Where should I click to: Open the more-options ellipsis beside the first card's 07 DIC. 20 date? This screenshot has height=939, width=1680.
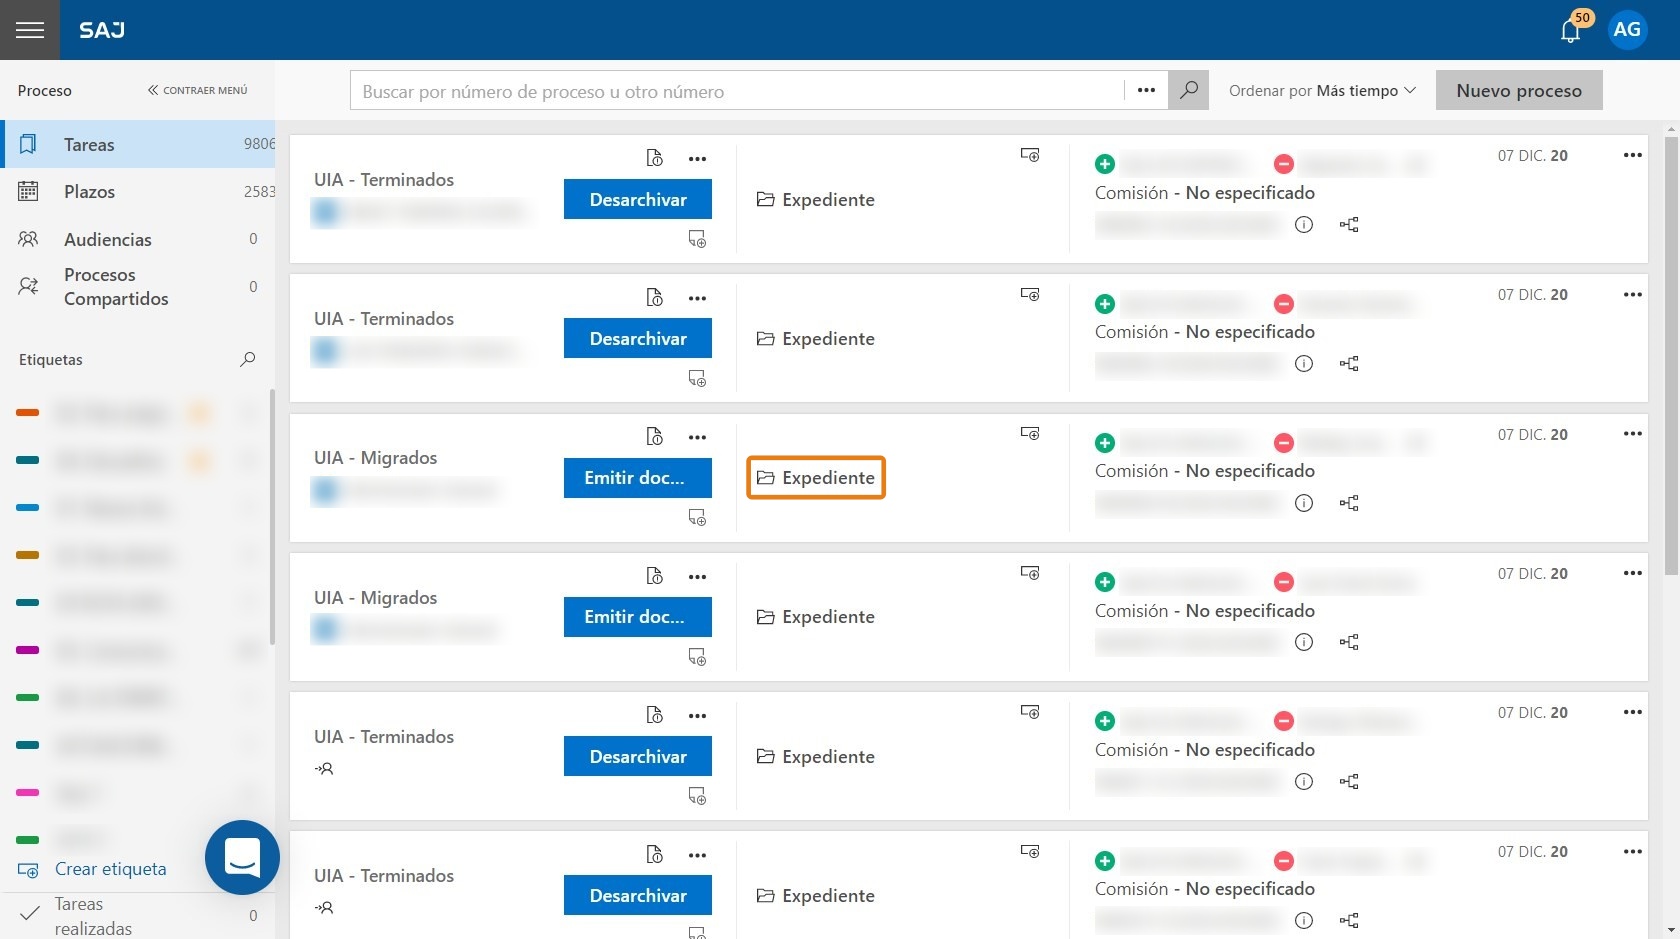(1633, 155)
